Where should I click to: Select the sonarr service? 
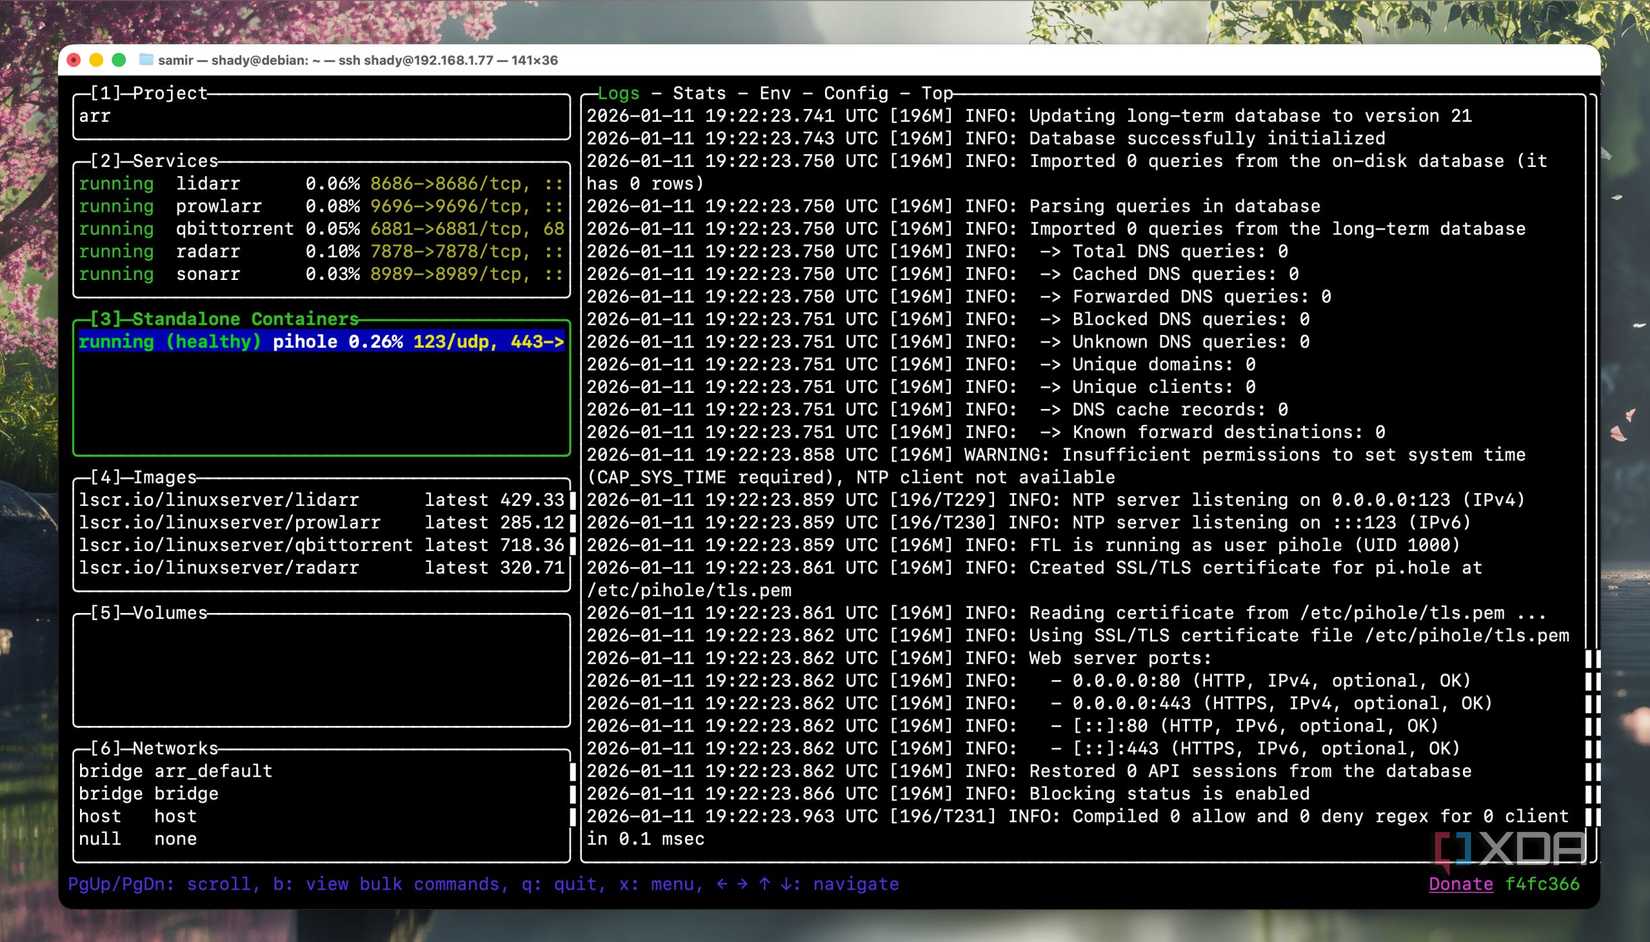pos(208,274)
